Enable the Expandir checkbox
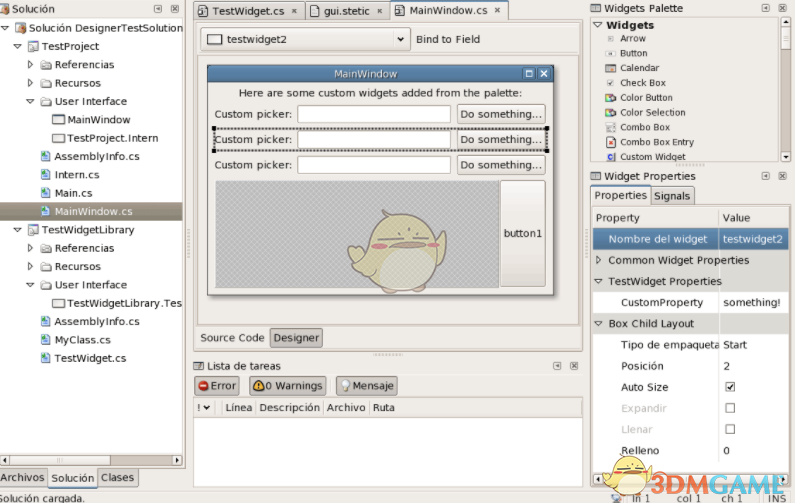 [x=730, y=408]
